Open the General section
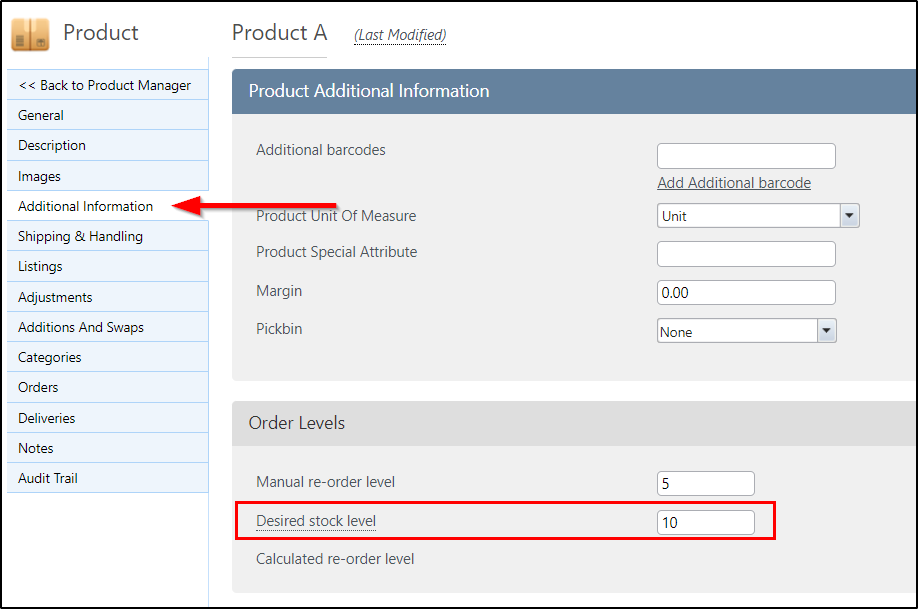 click(x=108, y=115)
